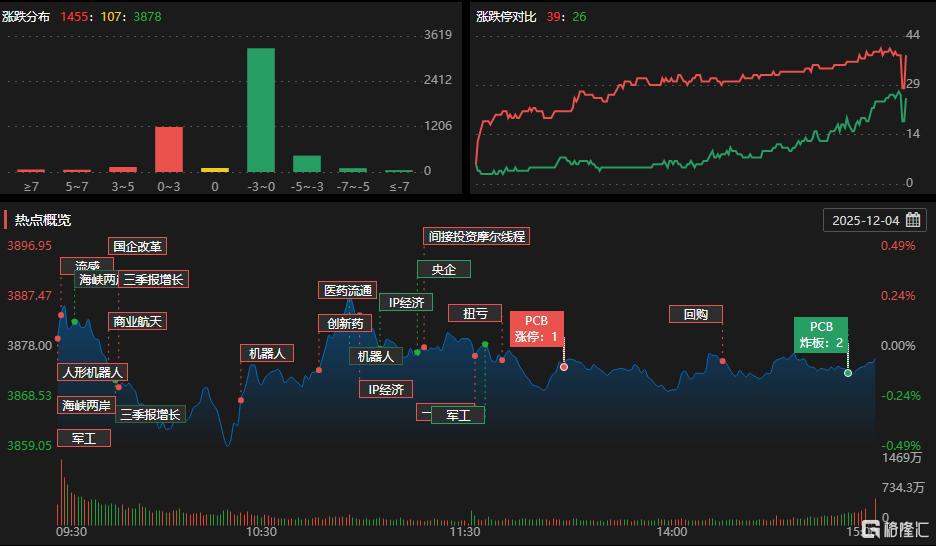
Task: Click the tall green -3~0 distribution bar
Action: pyautogui.click(x=261, y=110)
